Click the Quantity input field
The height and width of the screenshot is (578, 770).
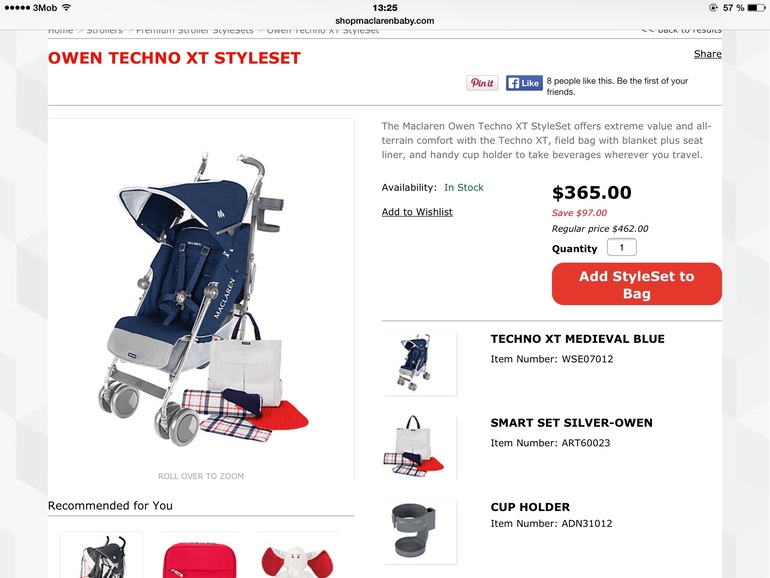tap(622, 247)
